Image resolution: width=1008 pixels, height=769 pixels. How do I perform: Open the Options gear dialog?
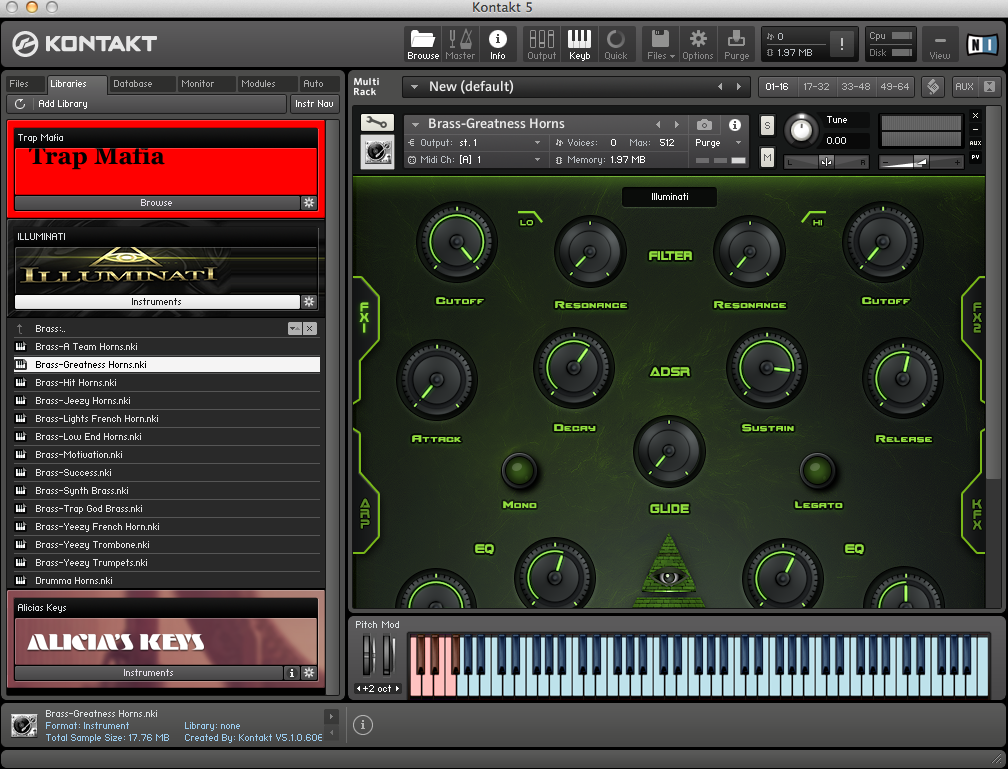(x=698, y=44)
